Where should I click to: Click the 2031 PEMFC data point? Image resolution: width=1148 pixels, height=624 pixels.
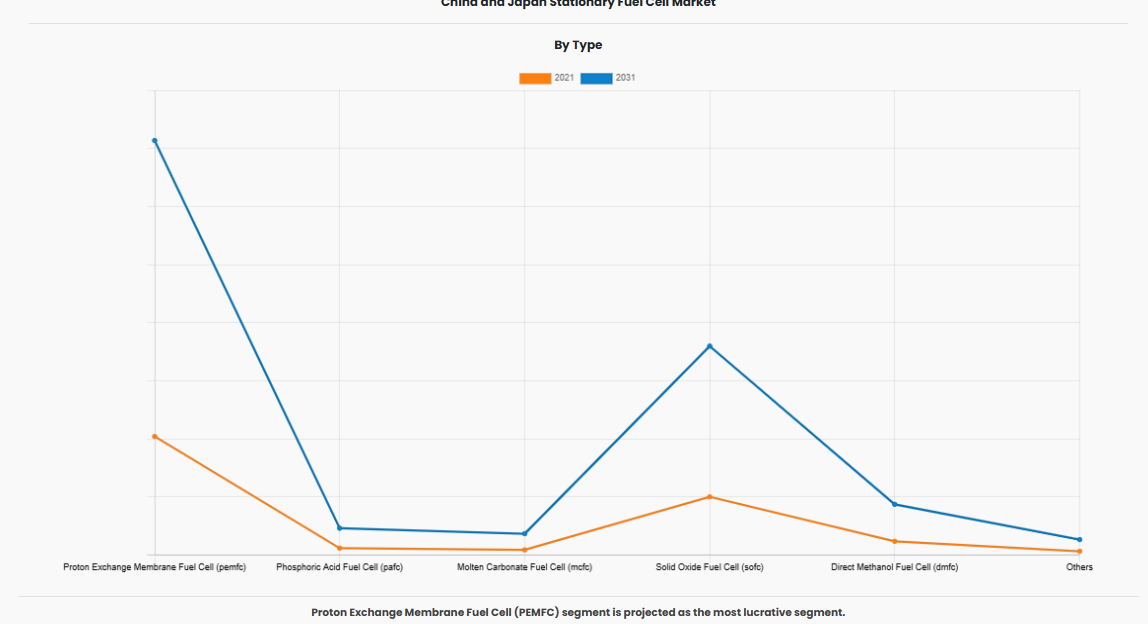pyautogui.click(x=155, y=141)
